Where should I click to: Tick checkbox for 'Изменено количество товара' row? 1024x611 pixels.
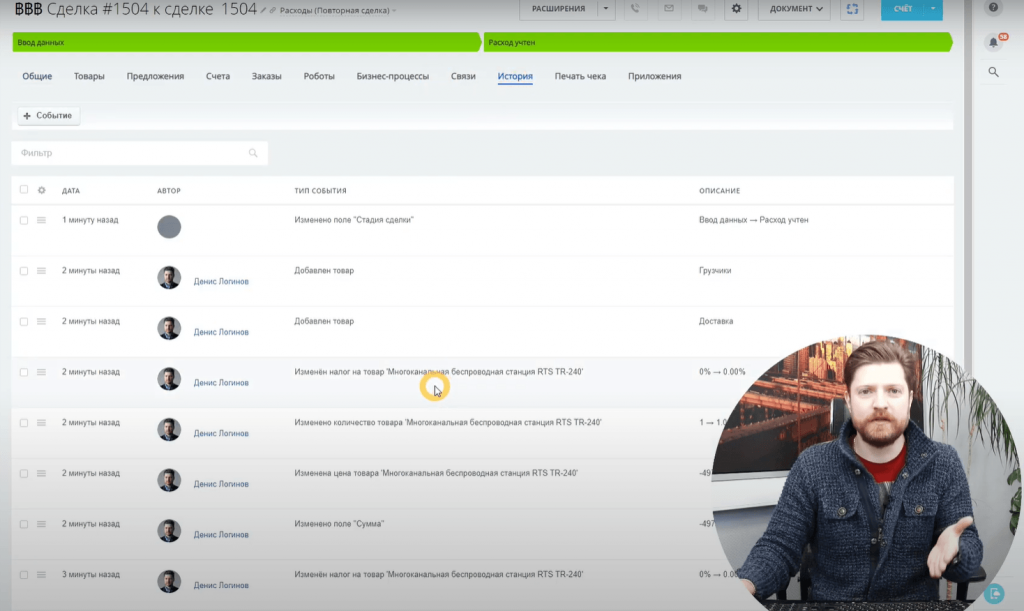point(24,423)
